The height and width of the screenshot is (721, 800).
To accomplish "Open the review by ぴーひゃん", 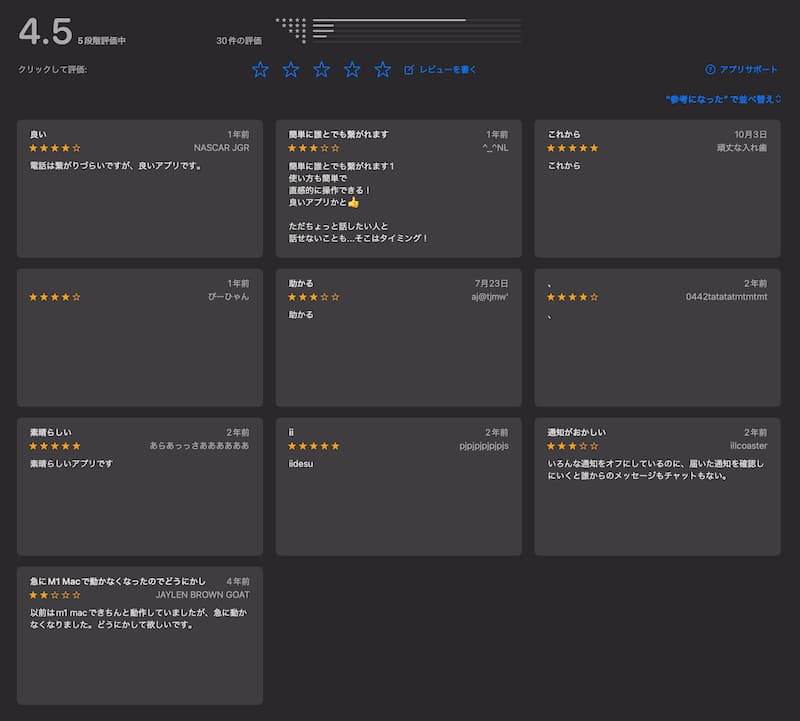I will [140, 337].
